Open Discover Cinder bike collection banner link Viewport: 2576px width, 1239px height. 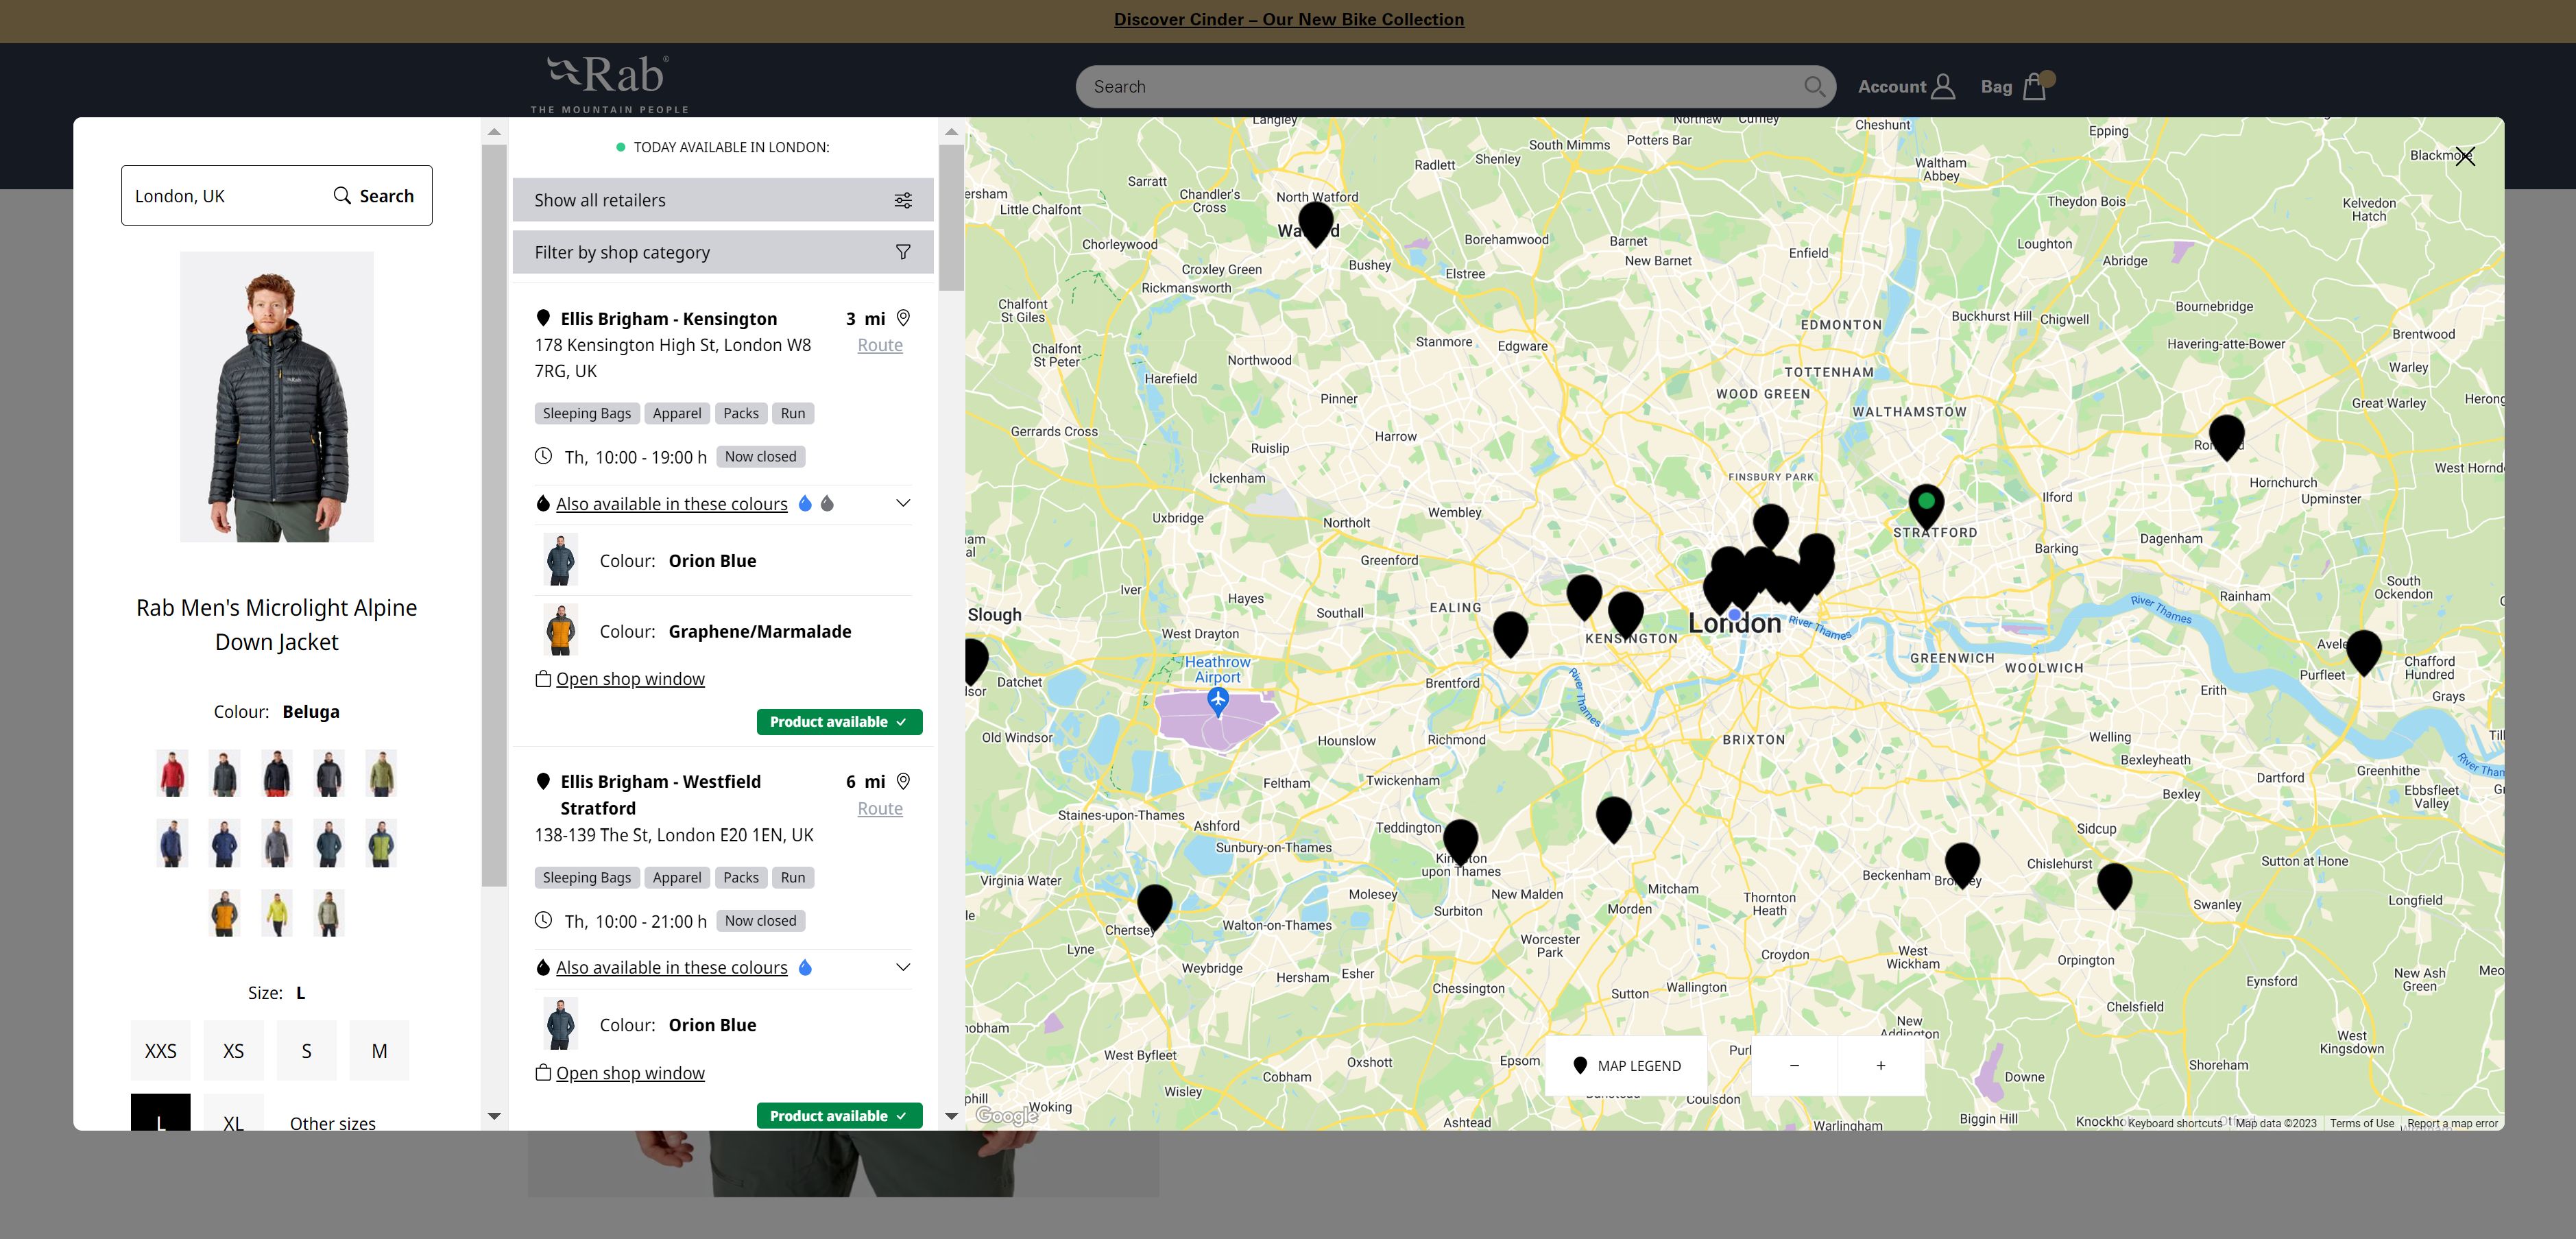click(1288, 19)
